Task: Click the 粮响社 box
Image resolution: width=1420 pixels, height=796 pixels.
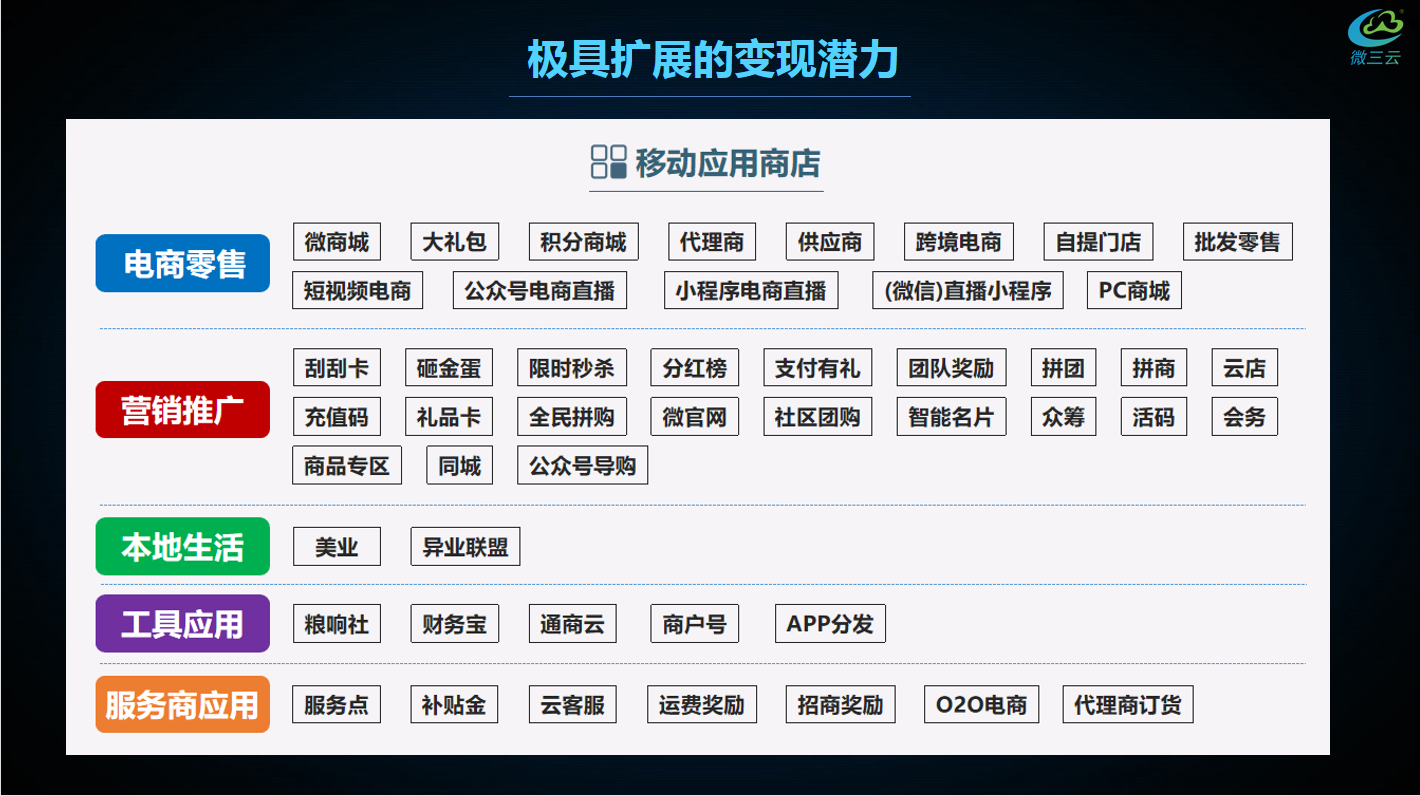Action: 337,624
